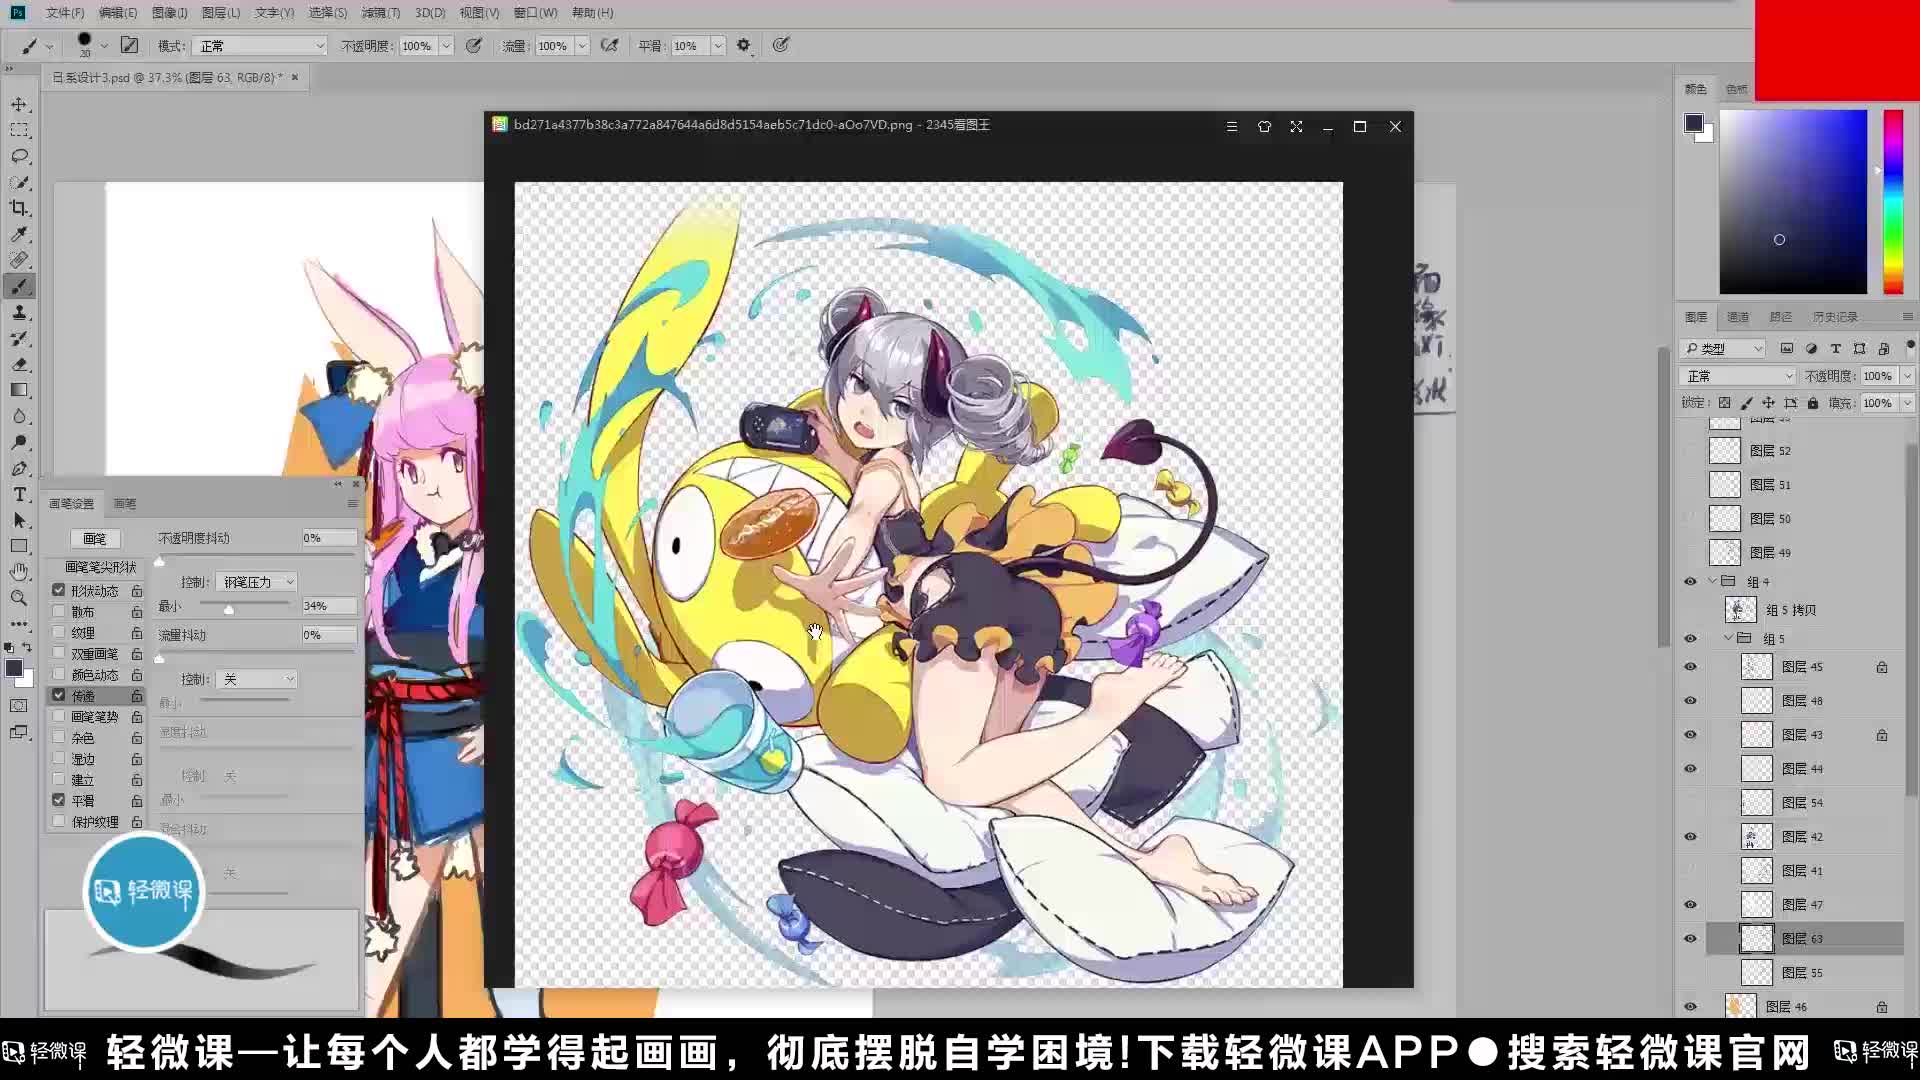Viewport: 1920px width, 1080px height.
Task: Enable the 散布 brush option checkbox
Action: [59, 610]
